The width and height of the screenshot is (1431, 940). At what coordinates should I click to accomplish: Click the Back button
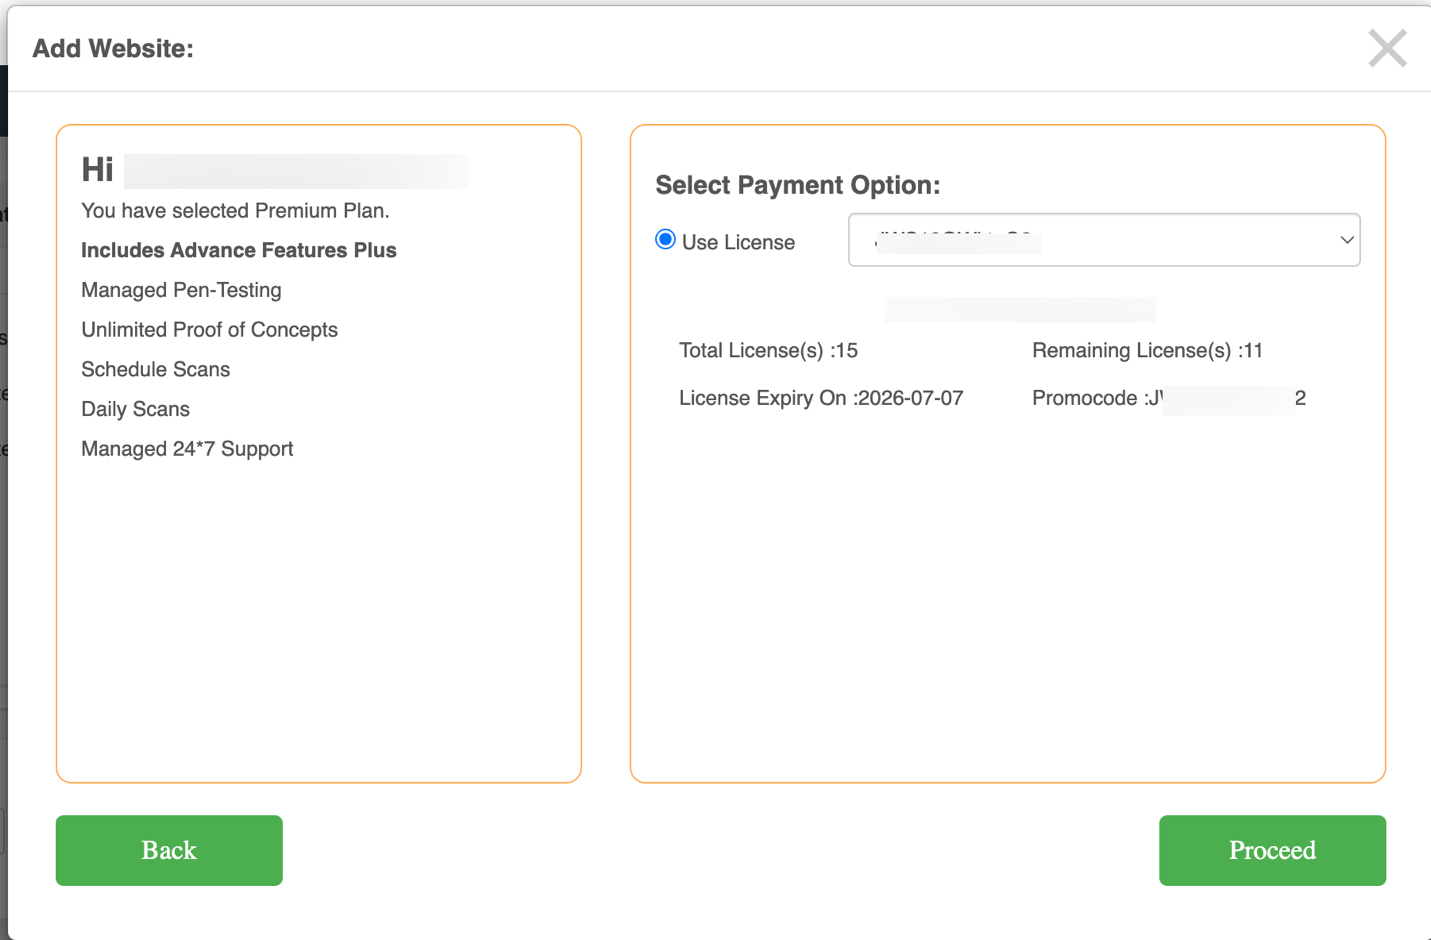[x=168, y=850]
